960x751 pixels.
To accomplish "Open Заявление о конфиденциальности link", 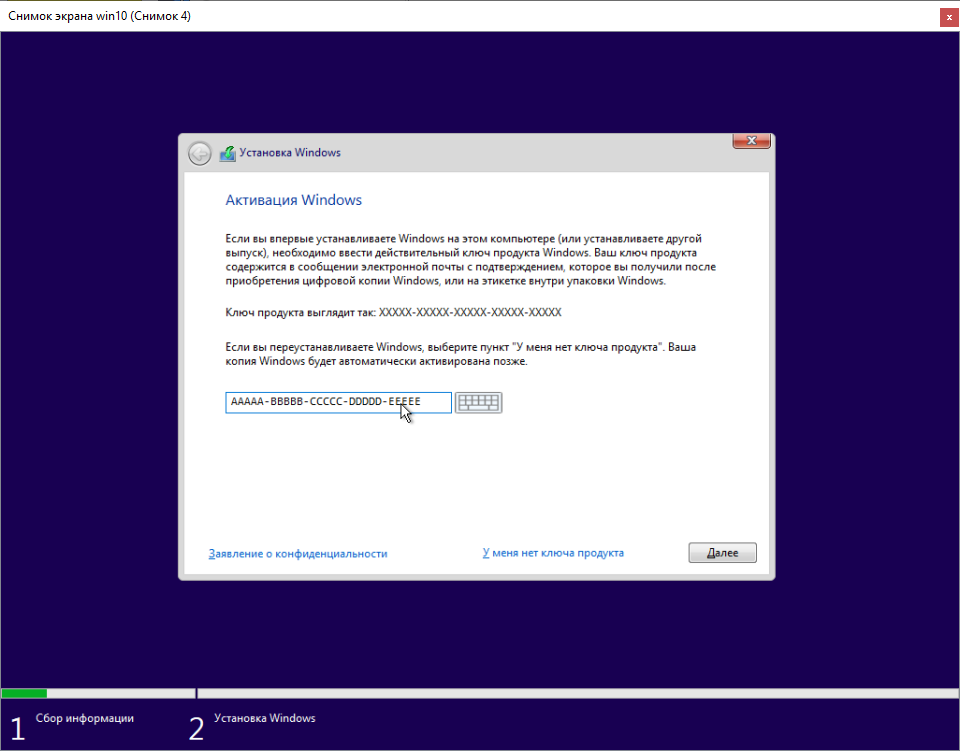I will [x=298, y=553].
